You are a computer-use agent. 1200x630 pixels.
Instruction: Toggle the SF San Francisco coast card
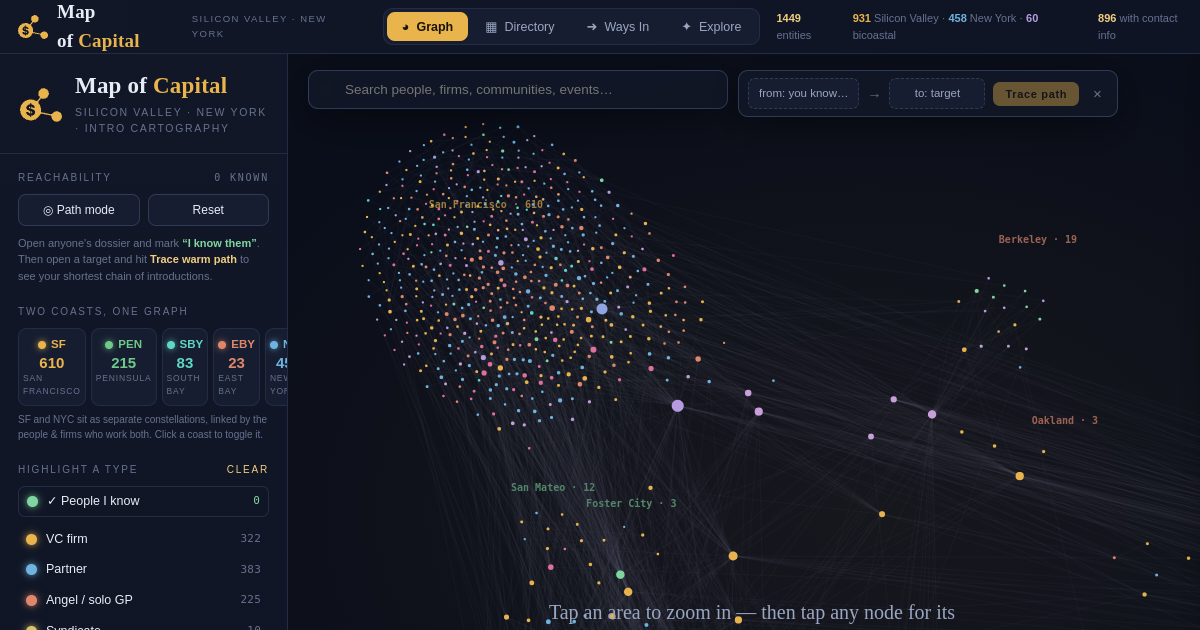click(x=52, y=367)
